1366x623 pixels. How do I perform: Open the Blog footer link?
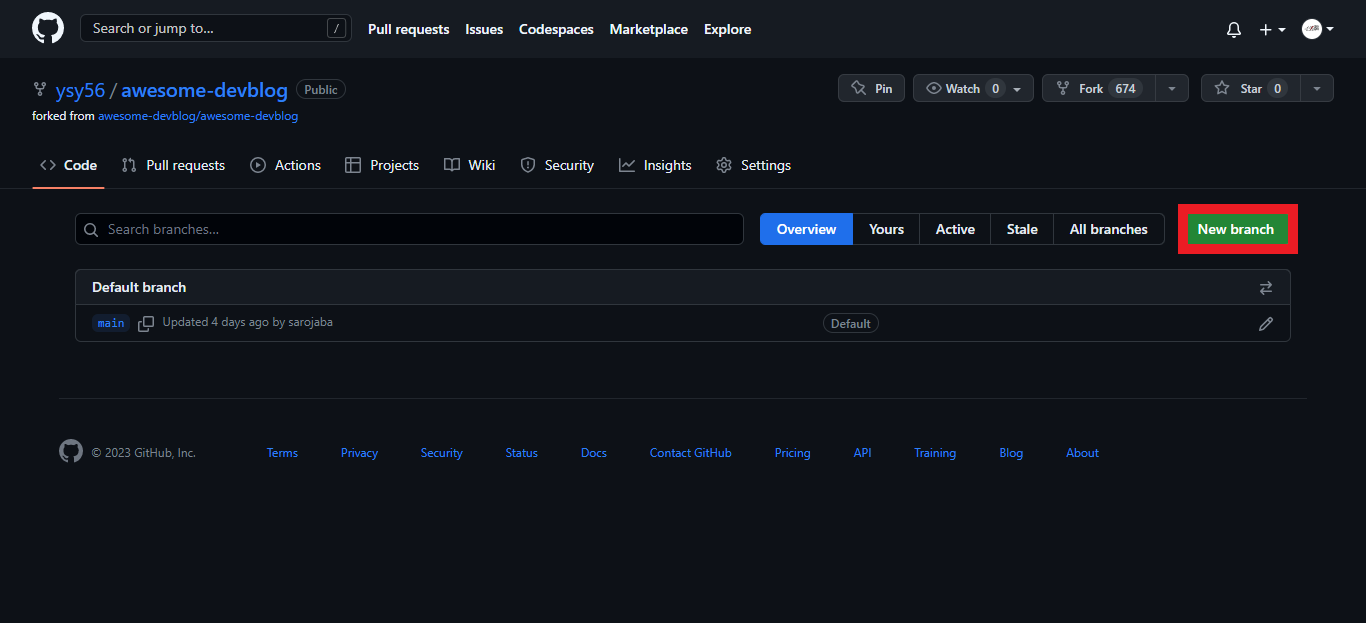[1011, 453]
